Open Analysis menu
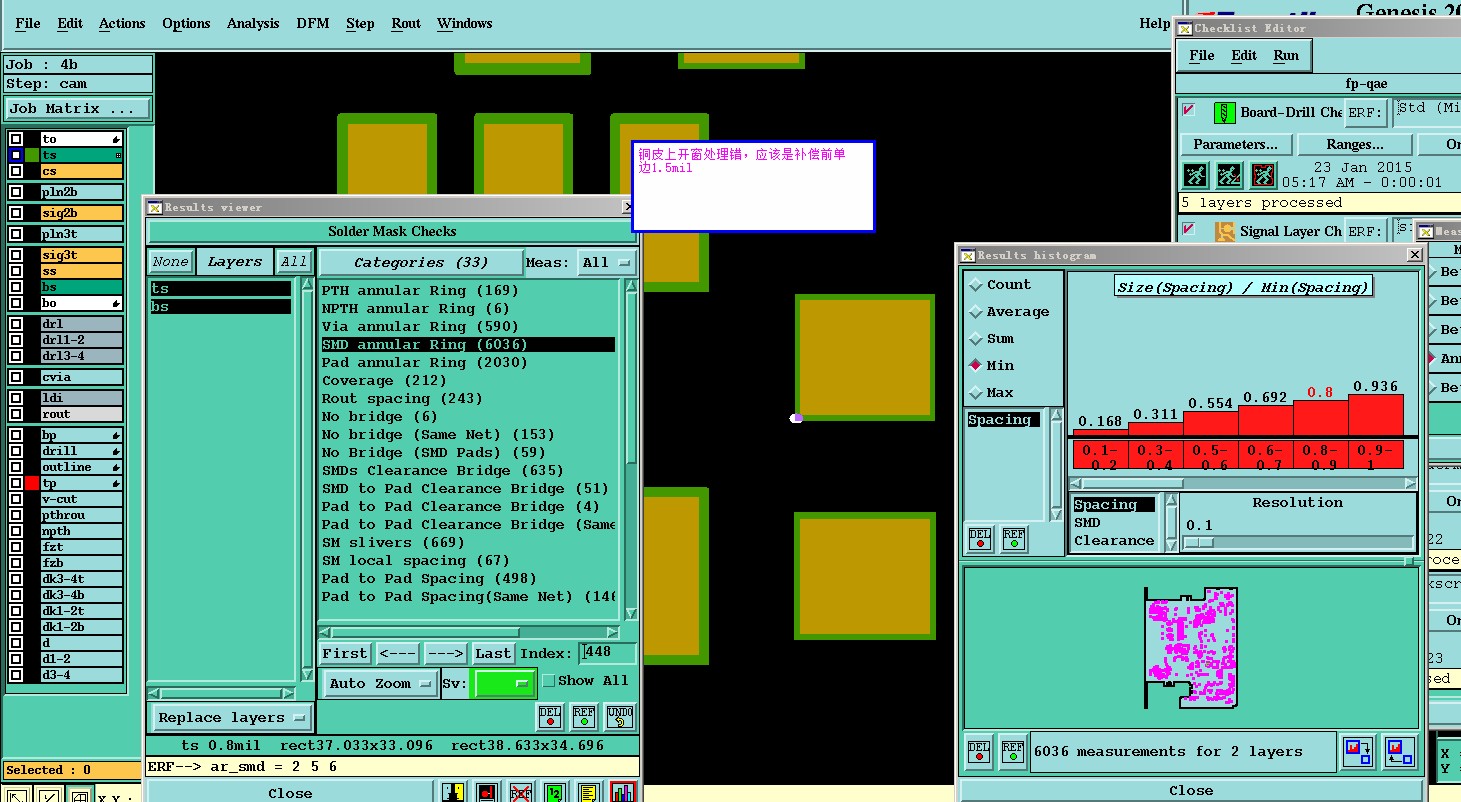Viewport: 1461px width, 802px height. (253, 23)
